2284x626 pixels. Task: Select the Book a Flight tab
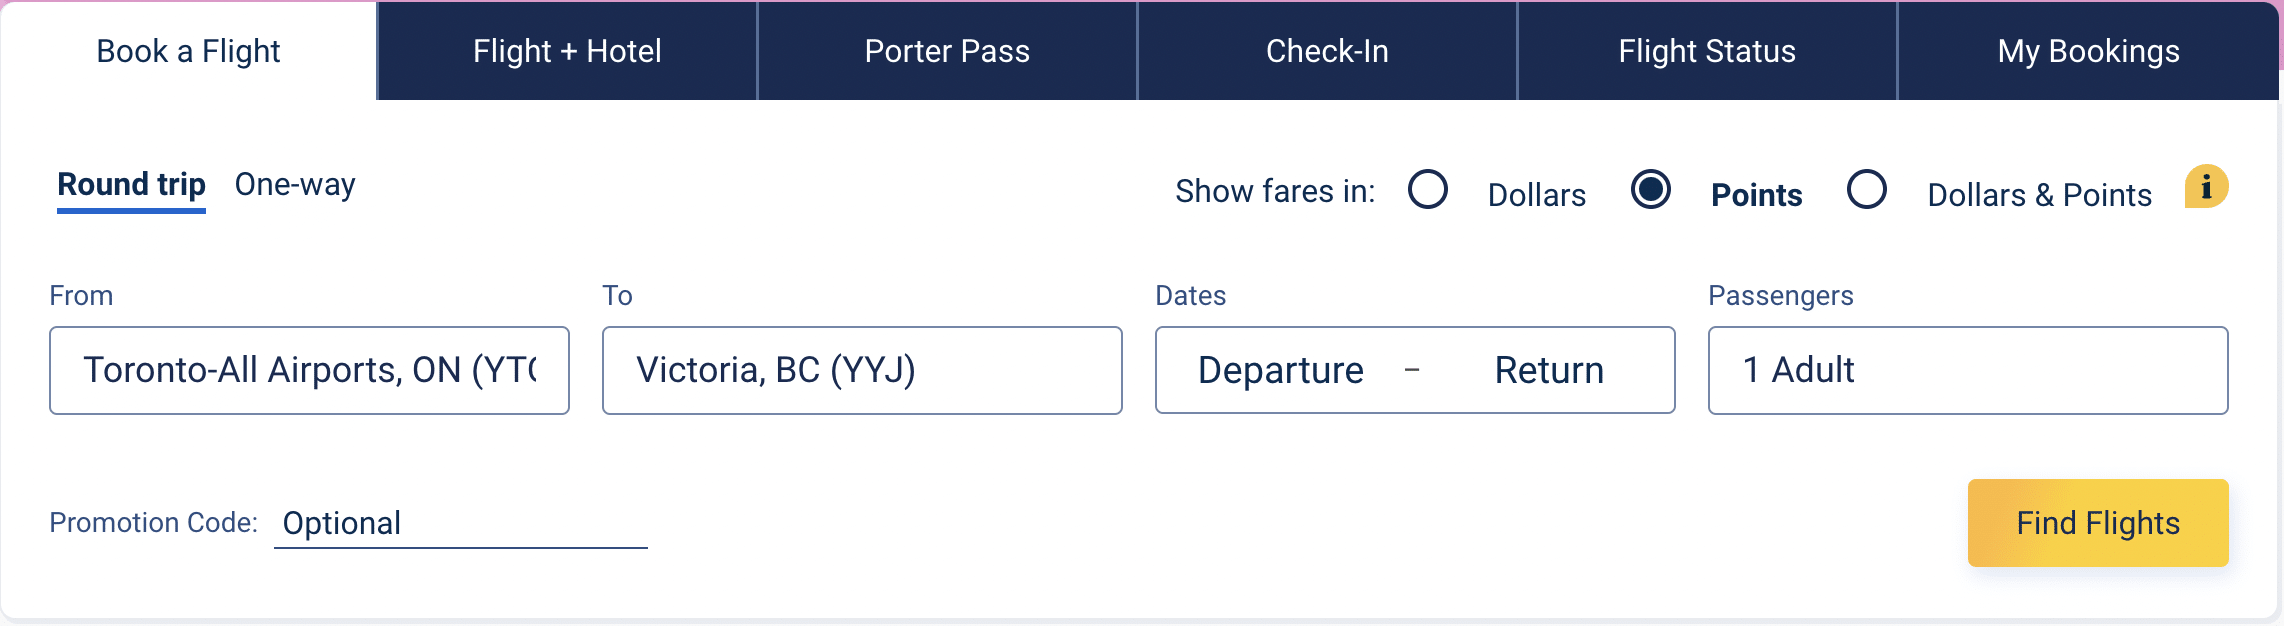[x=188, y=51]
